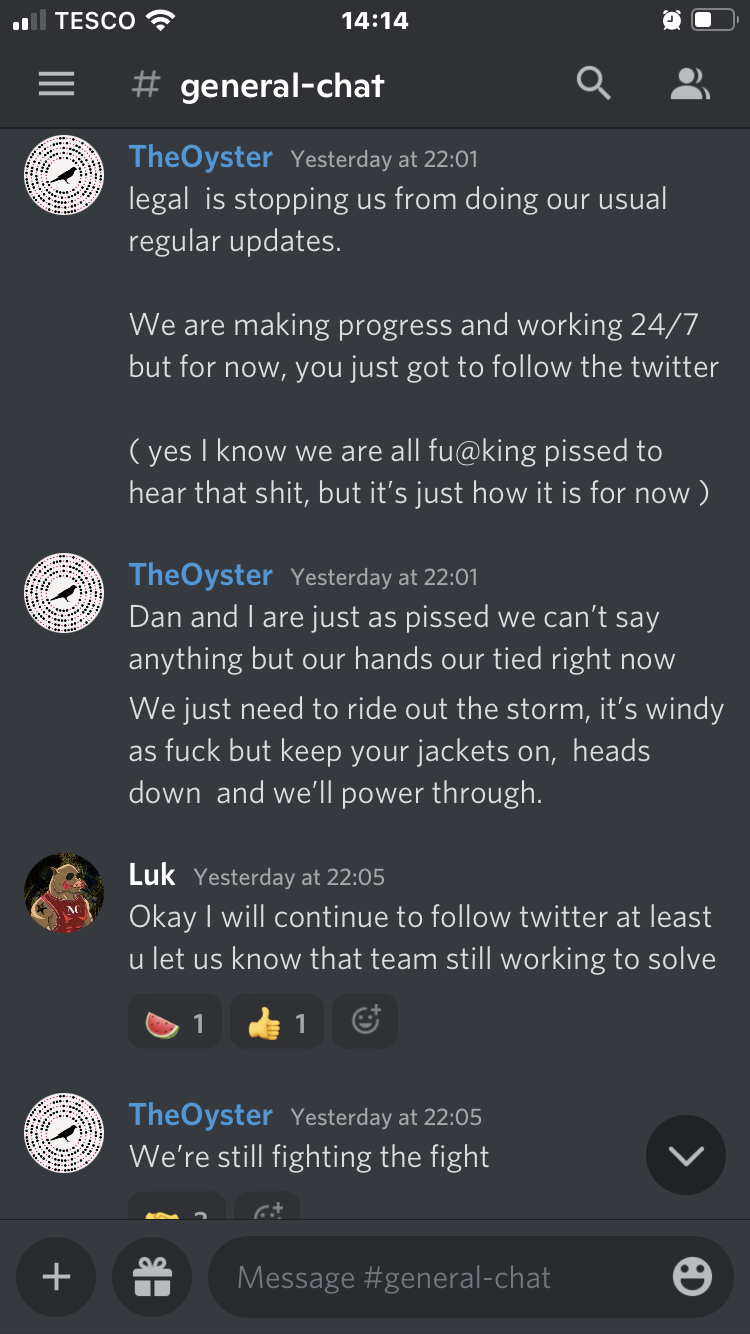
Task: Tap the battery indicator in the status bar
Action: pos(715,20)
